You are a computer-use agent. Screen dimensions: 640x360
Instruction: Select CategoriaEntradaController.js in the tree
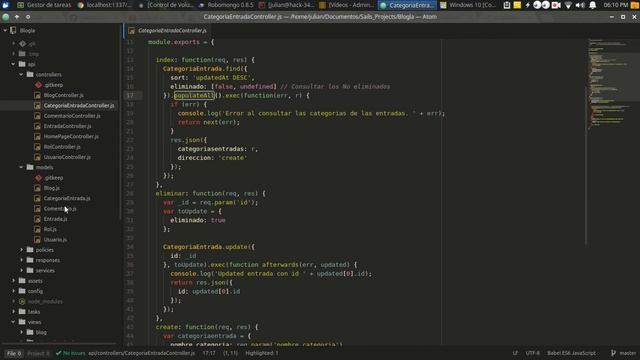pos(79,105)
